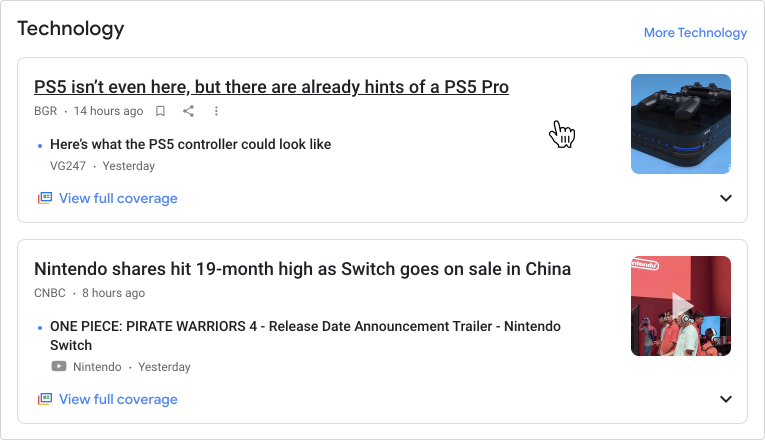Open the More Technology link
Viewport: 765px width, 440px height.
pyautogui.click(x=695, y=32)
